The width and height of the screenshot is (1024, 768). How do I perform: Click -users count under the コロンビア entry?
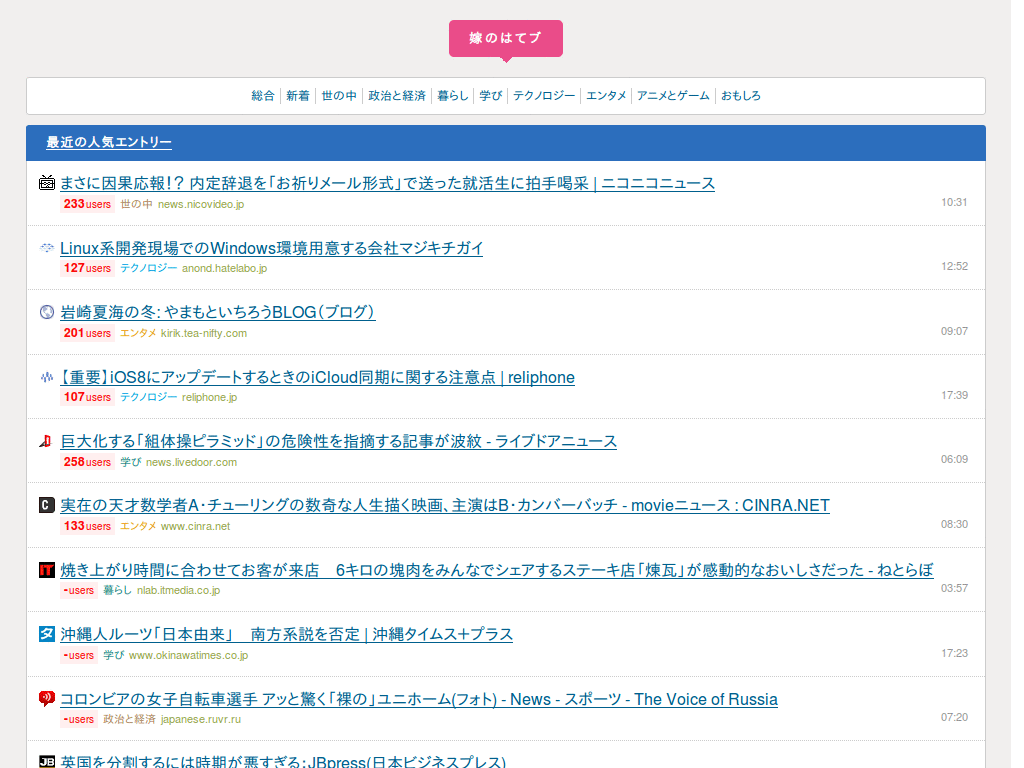point(78,719)
